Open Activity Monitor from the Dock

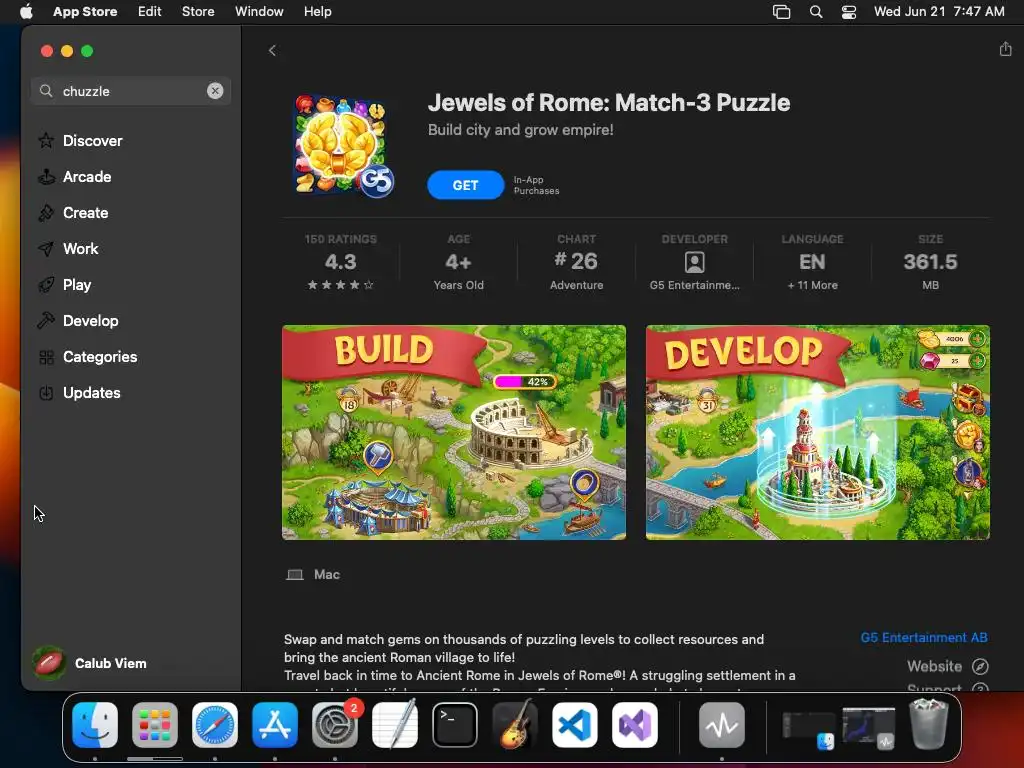[x=722, y=725]
